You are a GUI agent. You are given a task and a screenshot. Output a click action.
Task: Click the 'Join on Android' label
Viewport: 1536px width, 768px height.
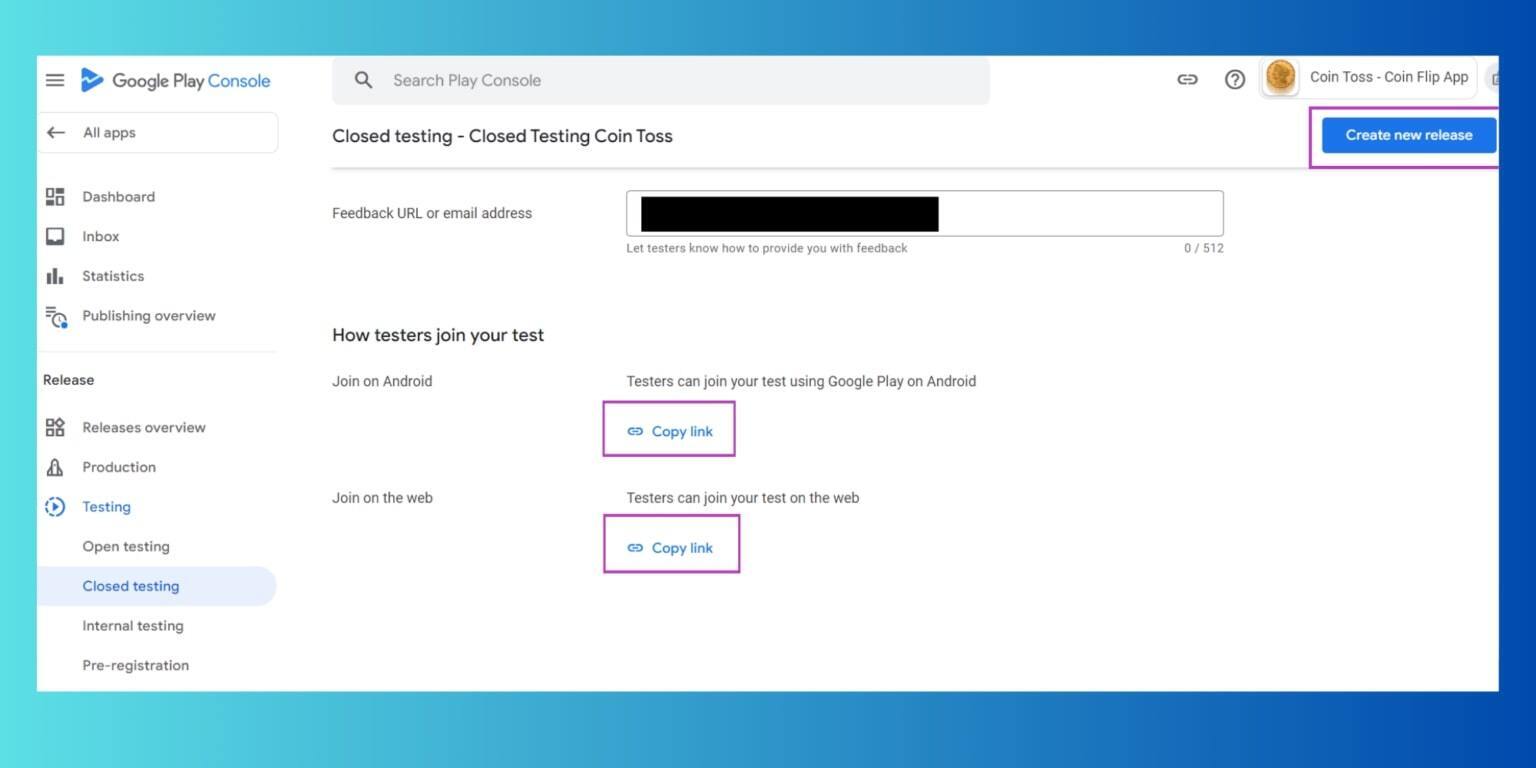382,381
